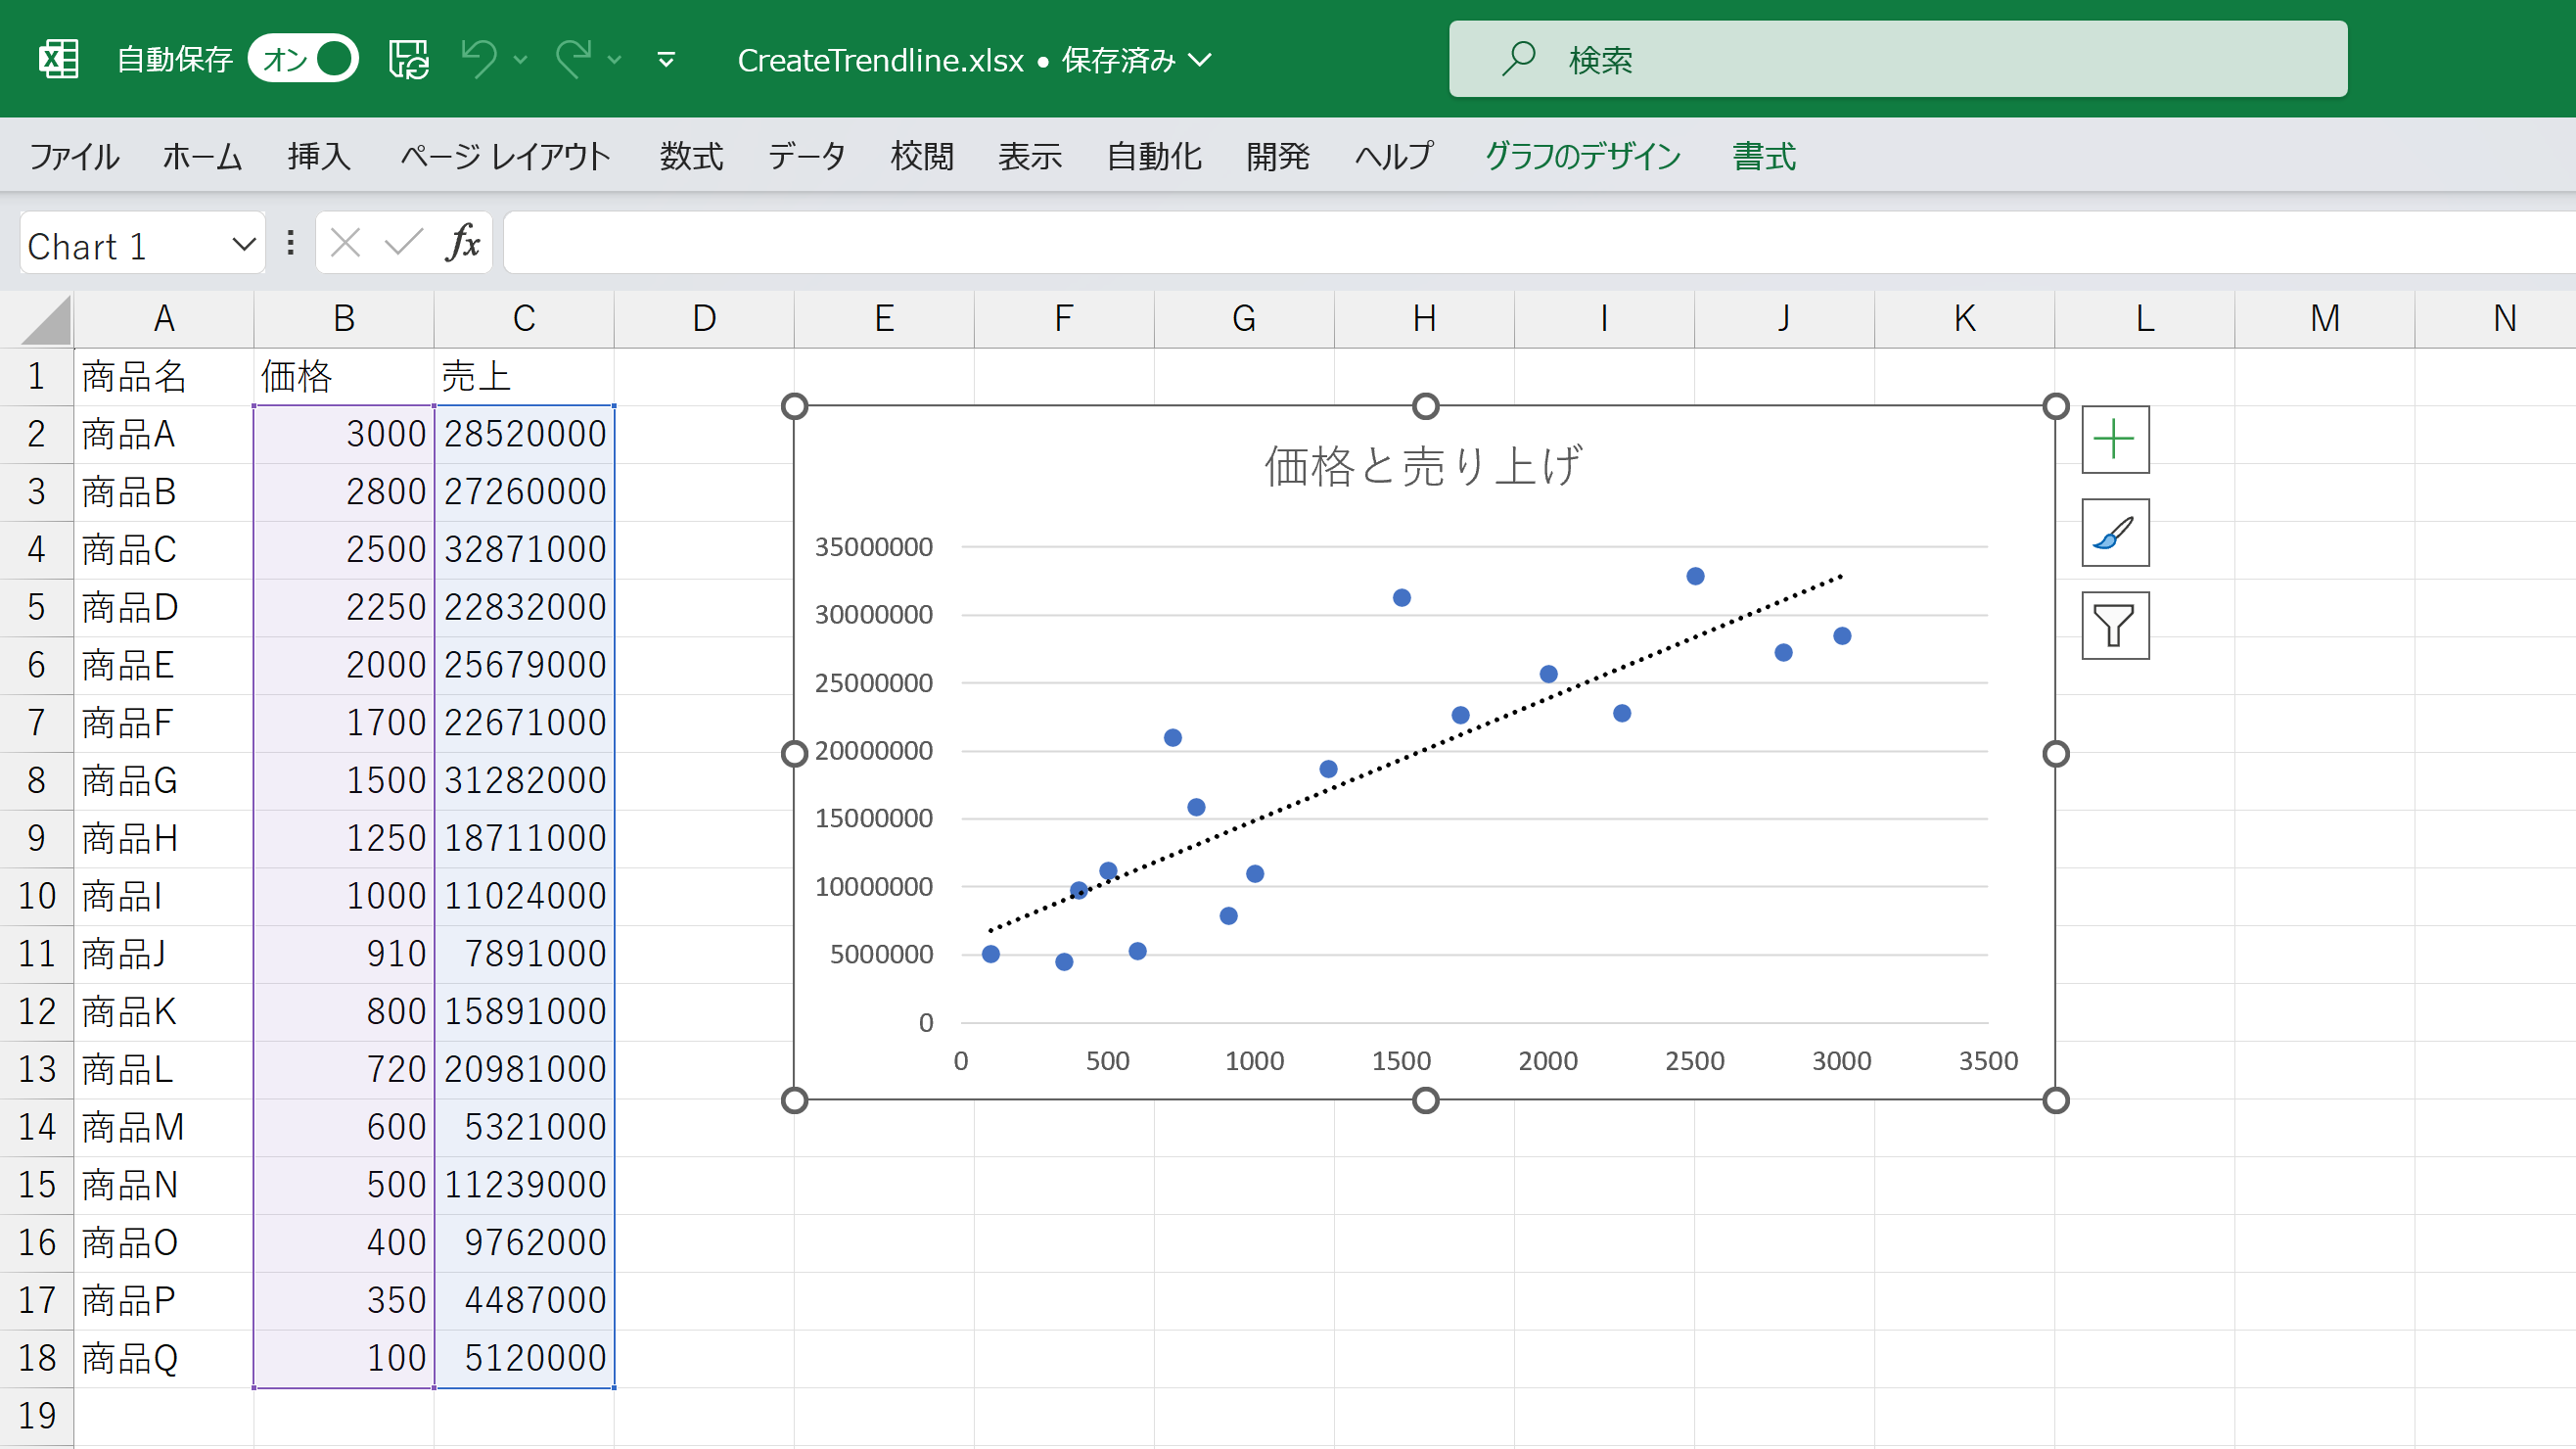Open the 校閲 tab
Viewport: 2576px width, 1449px height.
(922, 156)
